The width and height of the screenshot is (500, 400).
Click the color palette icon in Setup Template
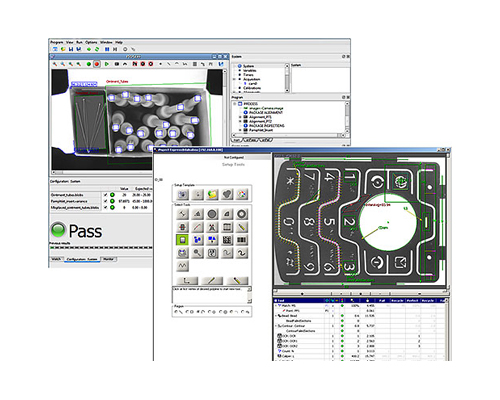pos(242,194)
